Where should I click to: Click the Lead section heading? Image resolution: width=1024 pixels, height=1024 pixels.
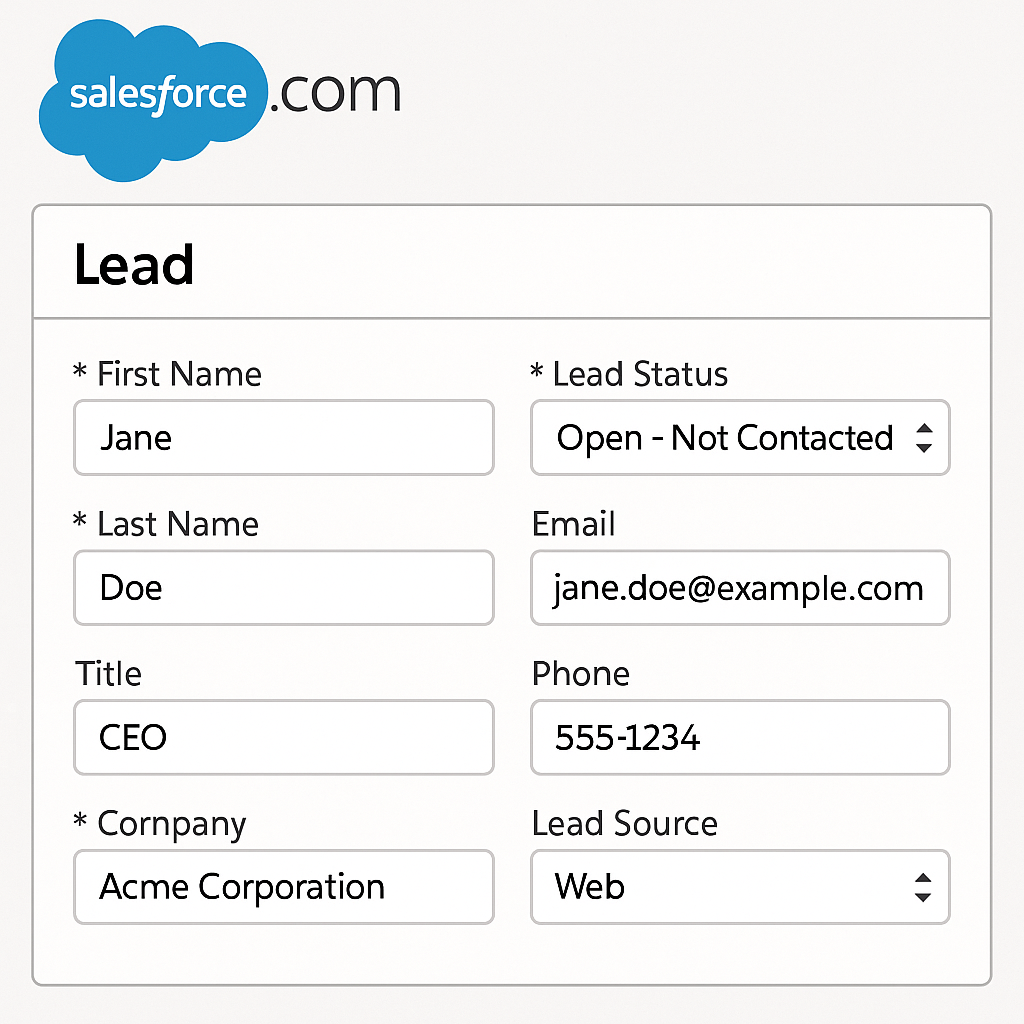pyautogui.click(x=134, y=266)
